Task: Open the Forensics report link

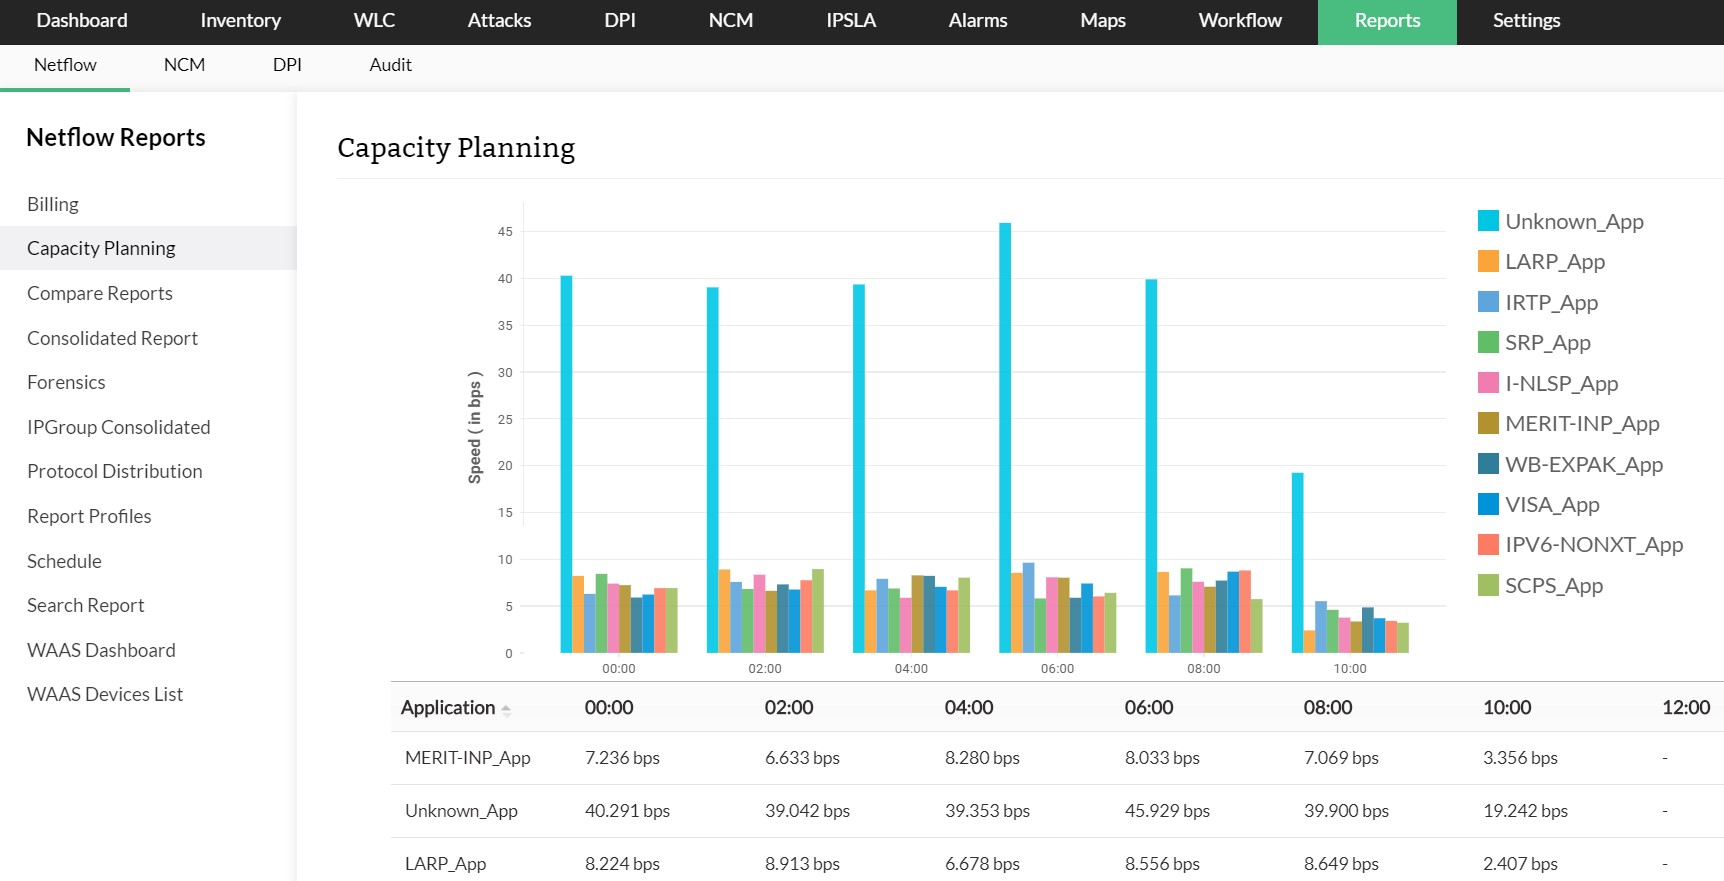Action: point(66,382)
